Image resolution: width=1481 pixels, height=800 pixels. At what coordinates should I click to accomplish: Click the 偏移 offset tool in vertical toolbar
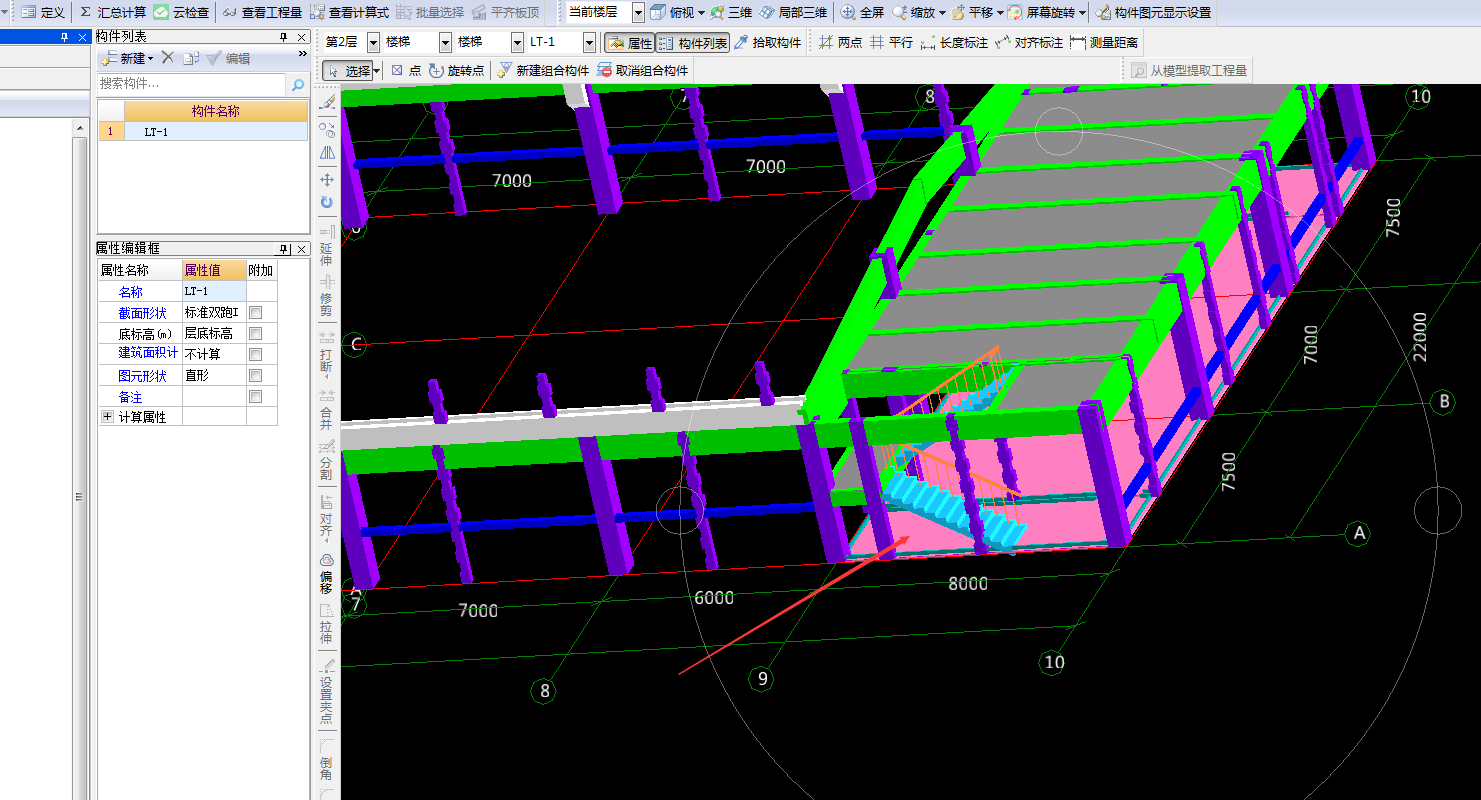[x=326, y=574]
